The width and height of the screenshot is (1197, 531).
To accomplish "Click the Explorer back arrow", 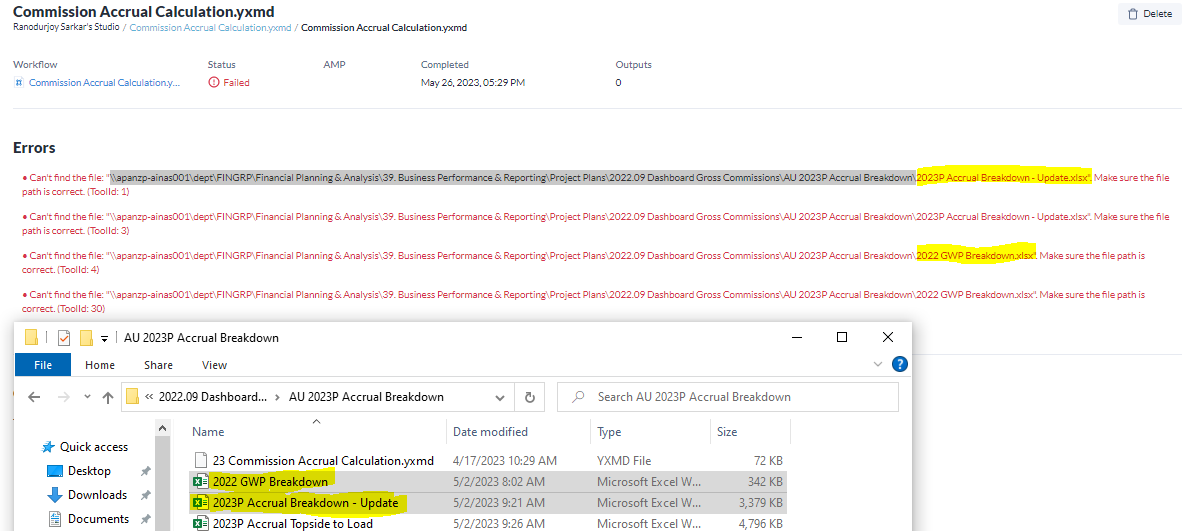I will [x=33, y=397].
